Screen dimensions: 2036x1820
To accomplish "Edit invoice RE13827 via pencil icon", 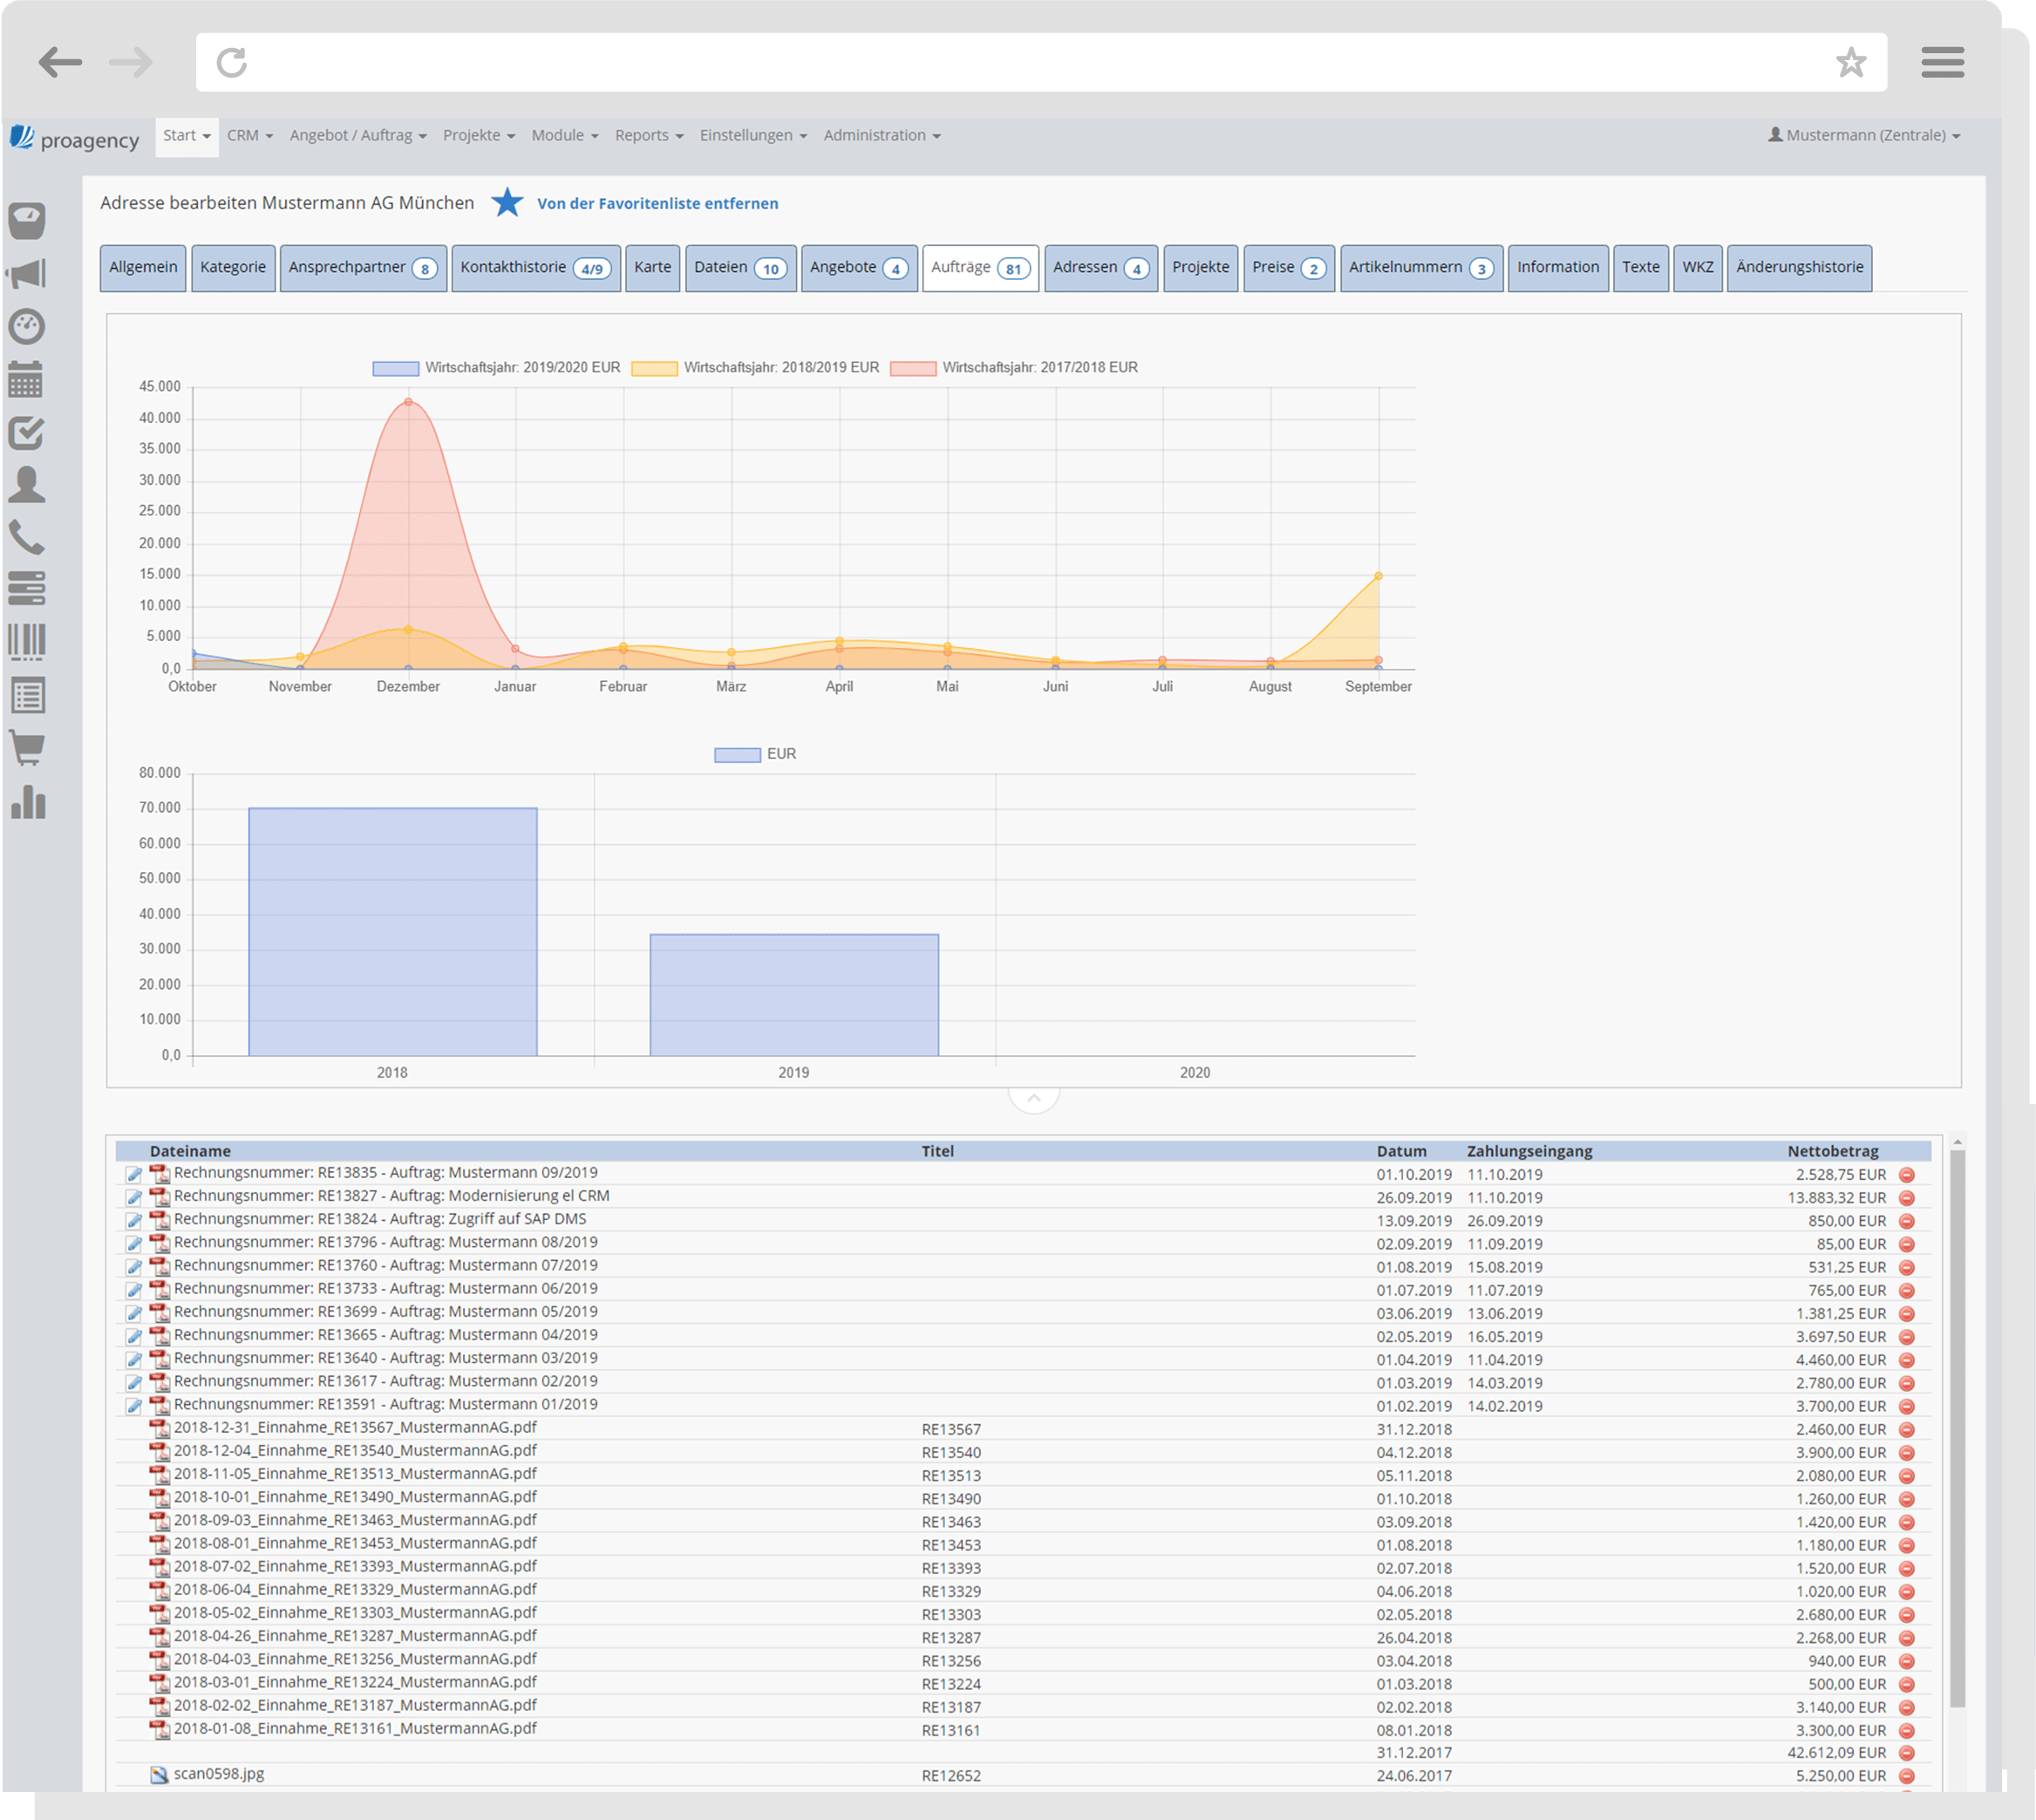I will (x=134, y=1197).
